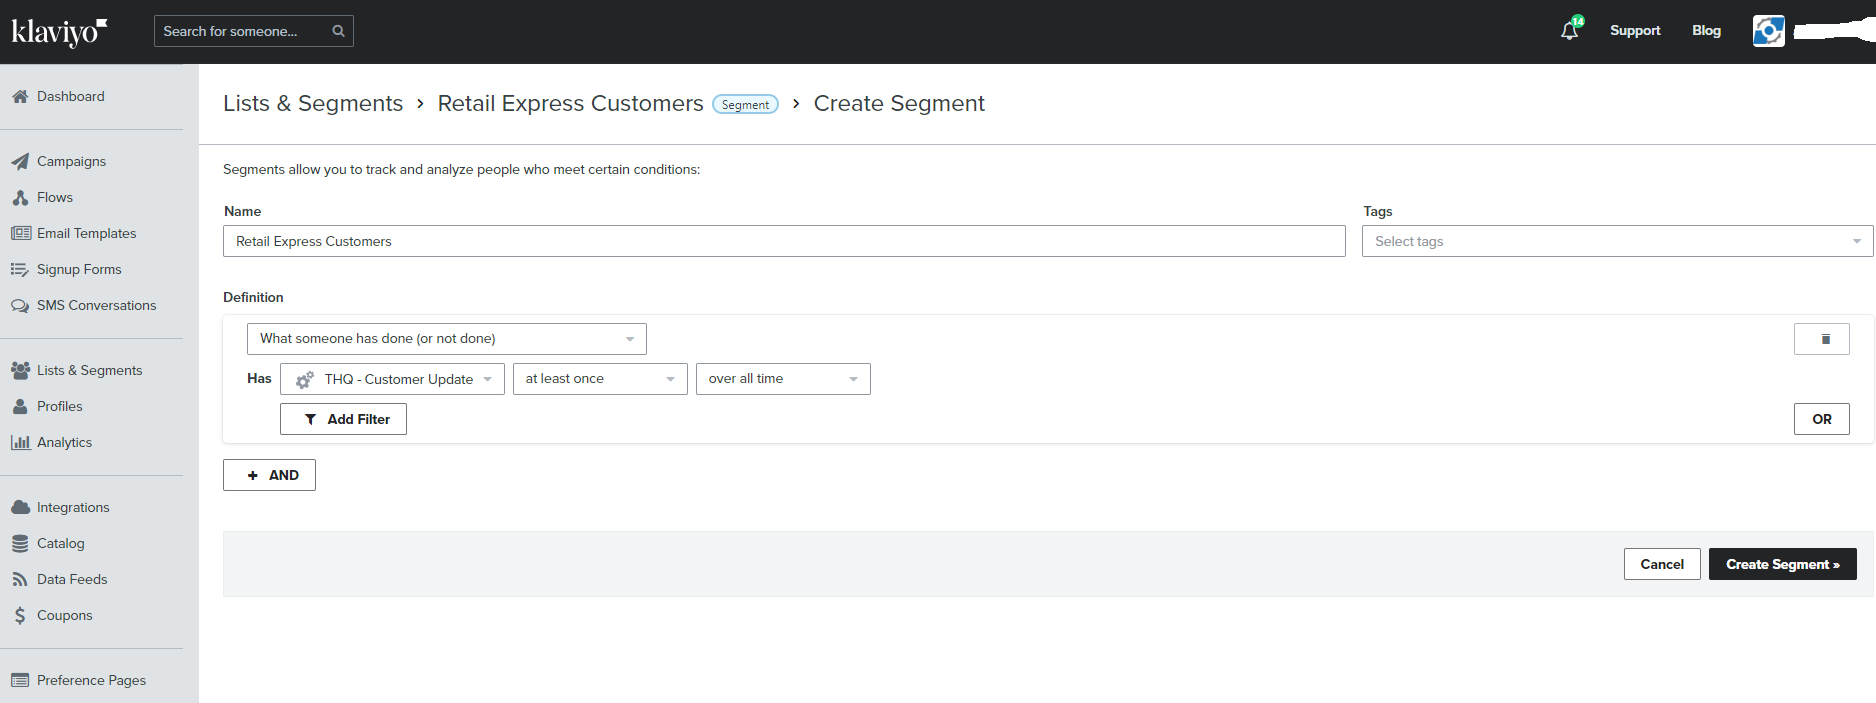Open condition type dropdown 'What someone has done'
Viewport: 1876px width, 703px height.
[447, 339]
